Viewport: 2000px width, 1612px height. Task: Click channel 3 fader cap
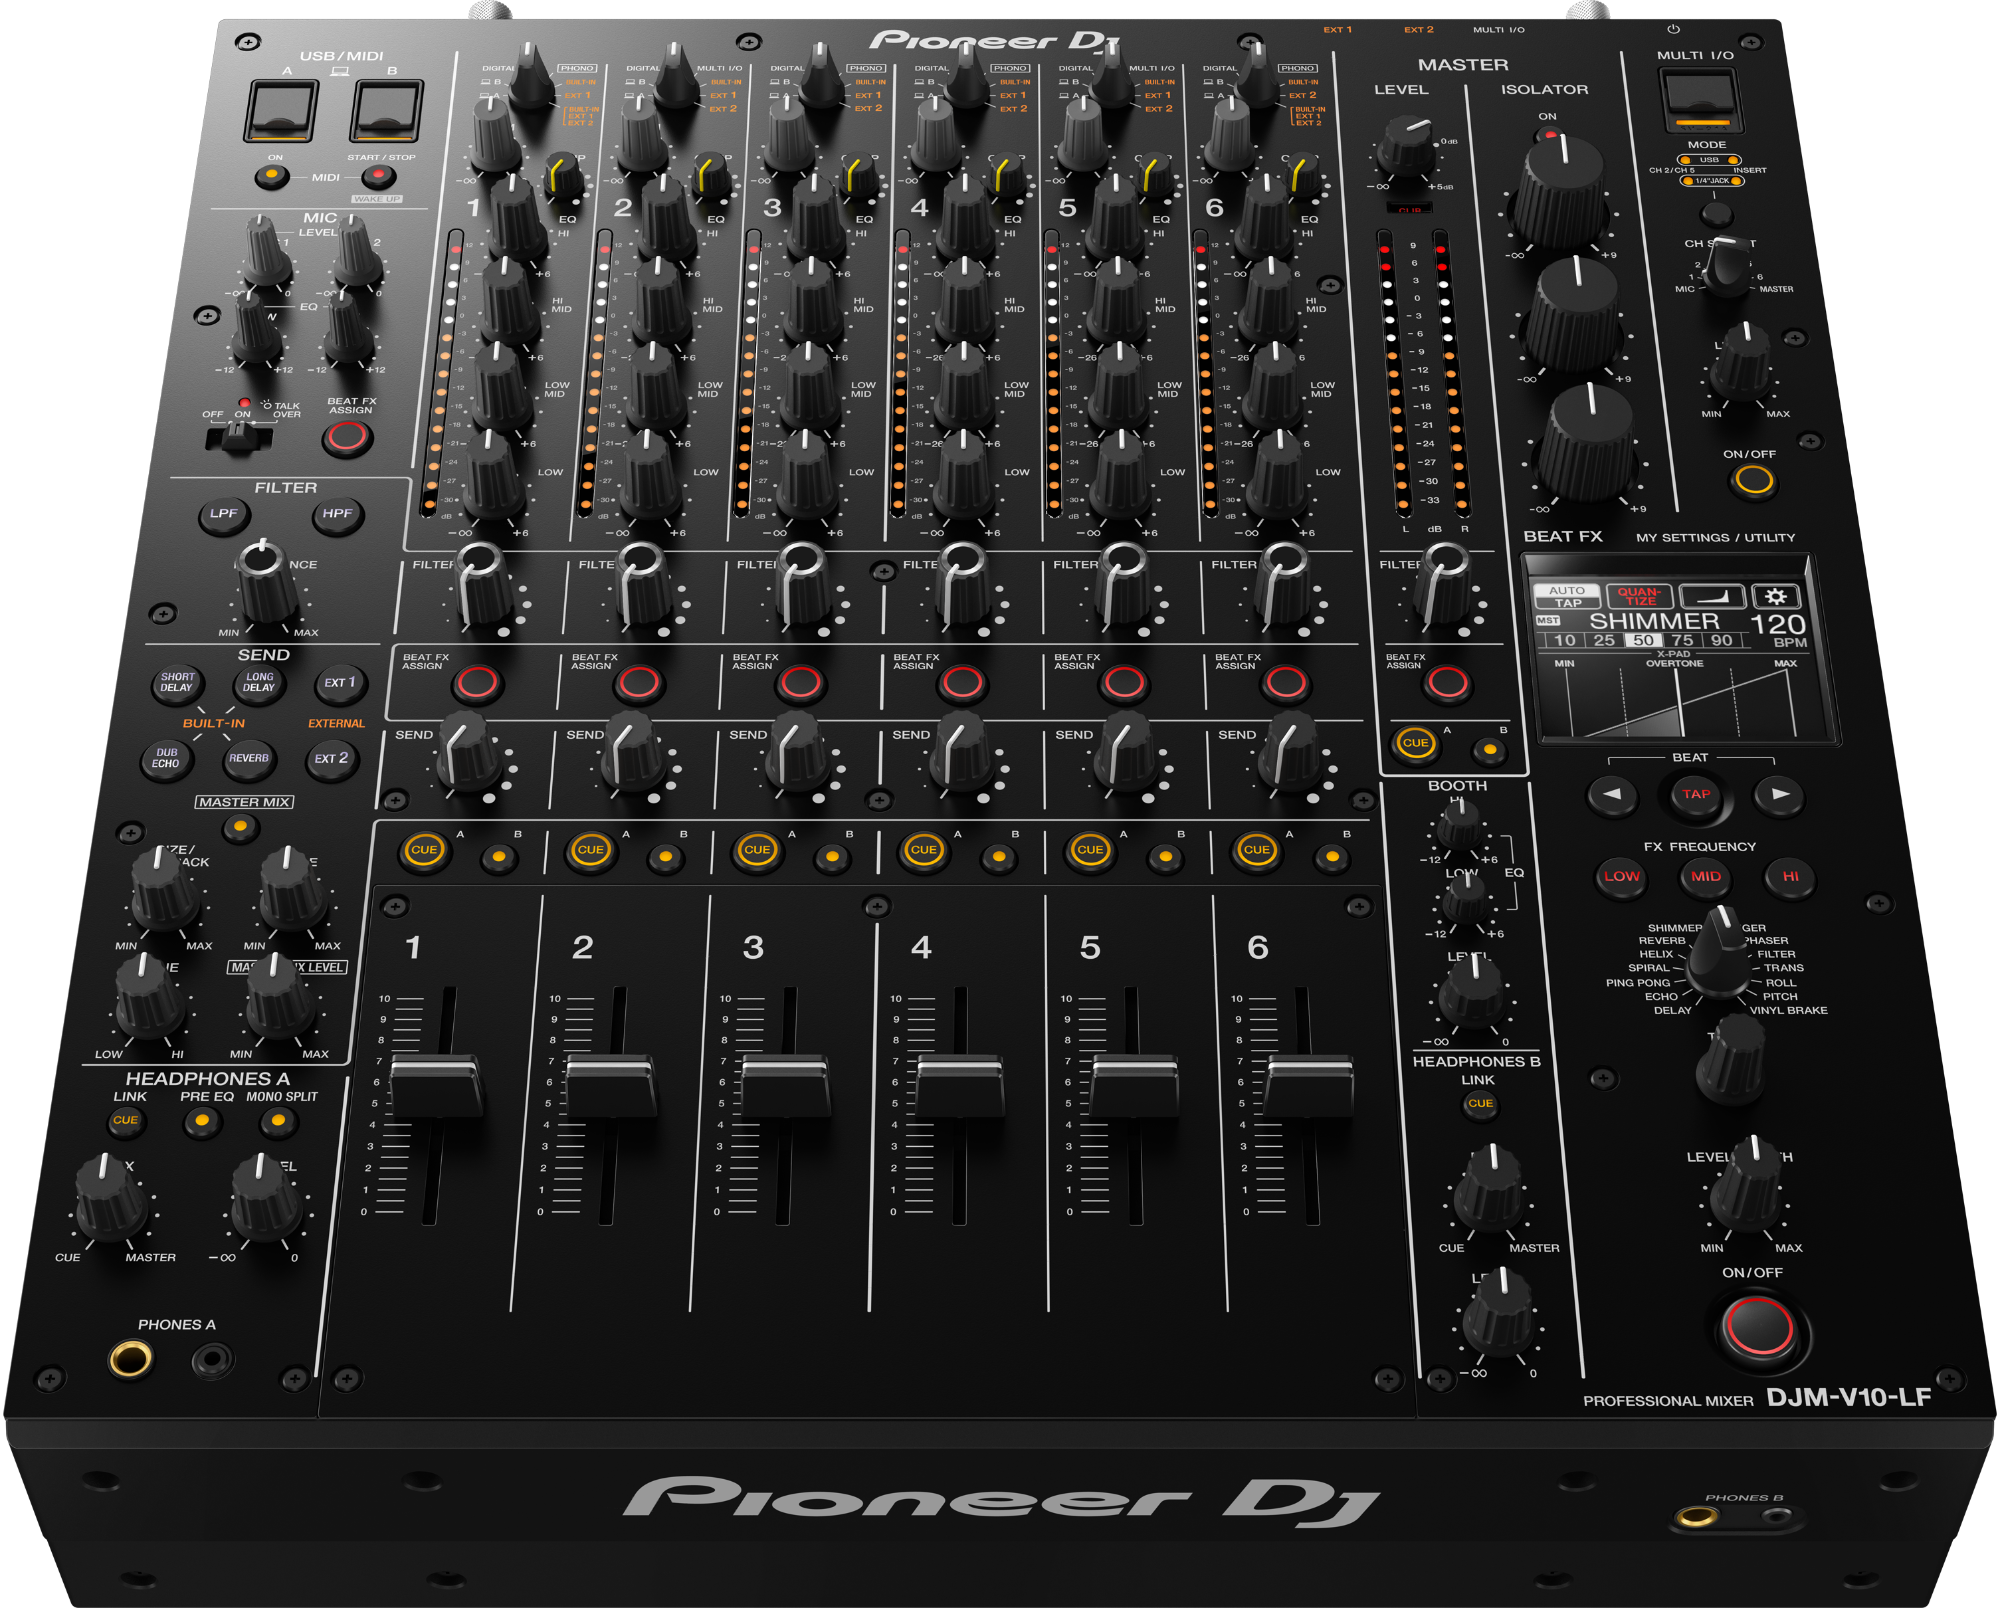(x=785, y=1083)
